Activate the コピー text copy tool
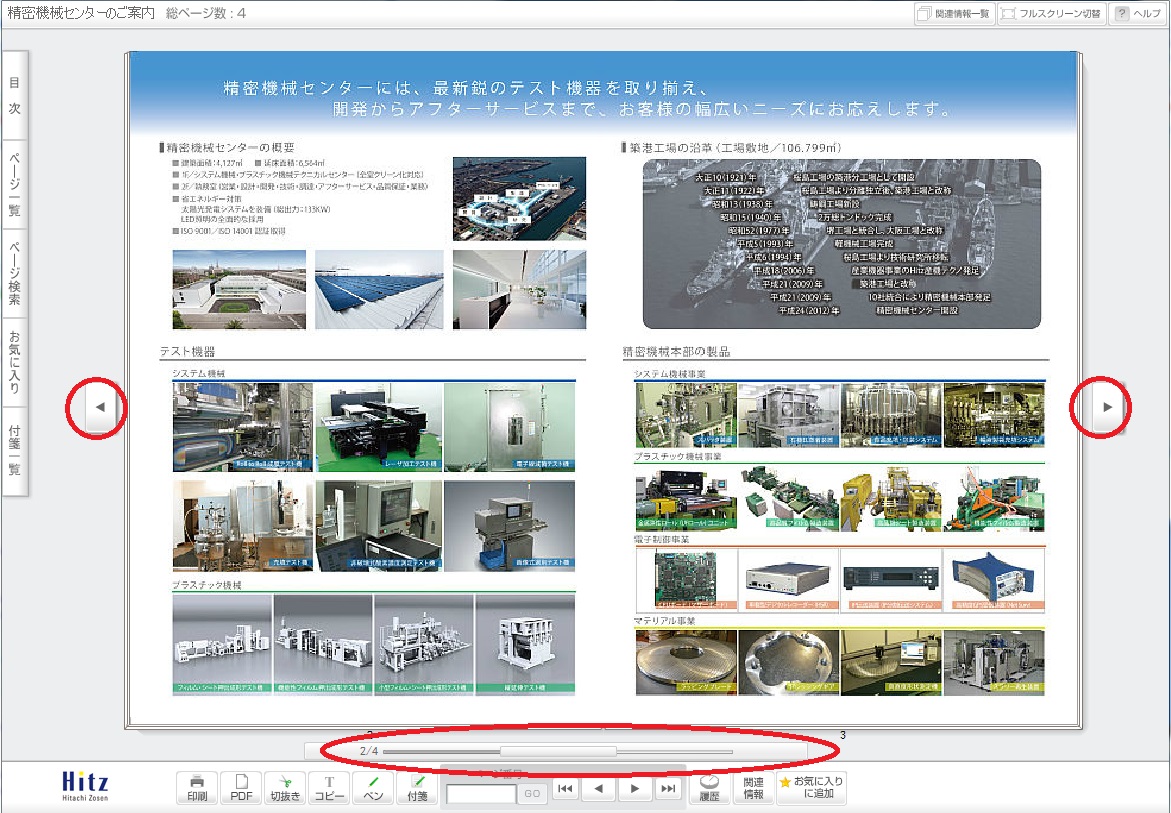This screenshot has height=813, width=1171. coord(329,788)
